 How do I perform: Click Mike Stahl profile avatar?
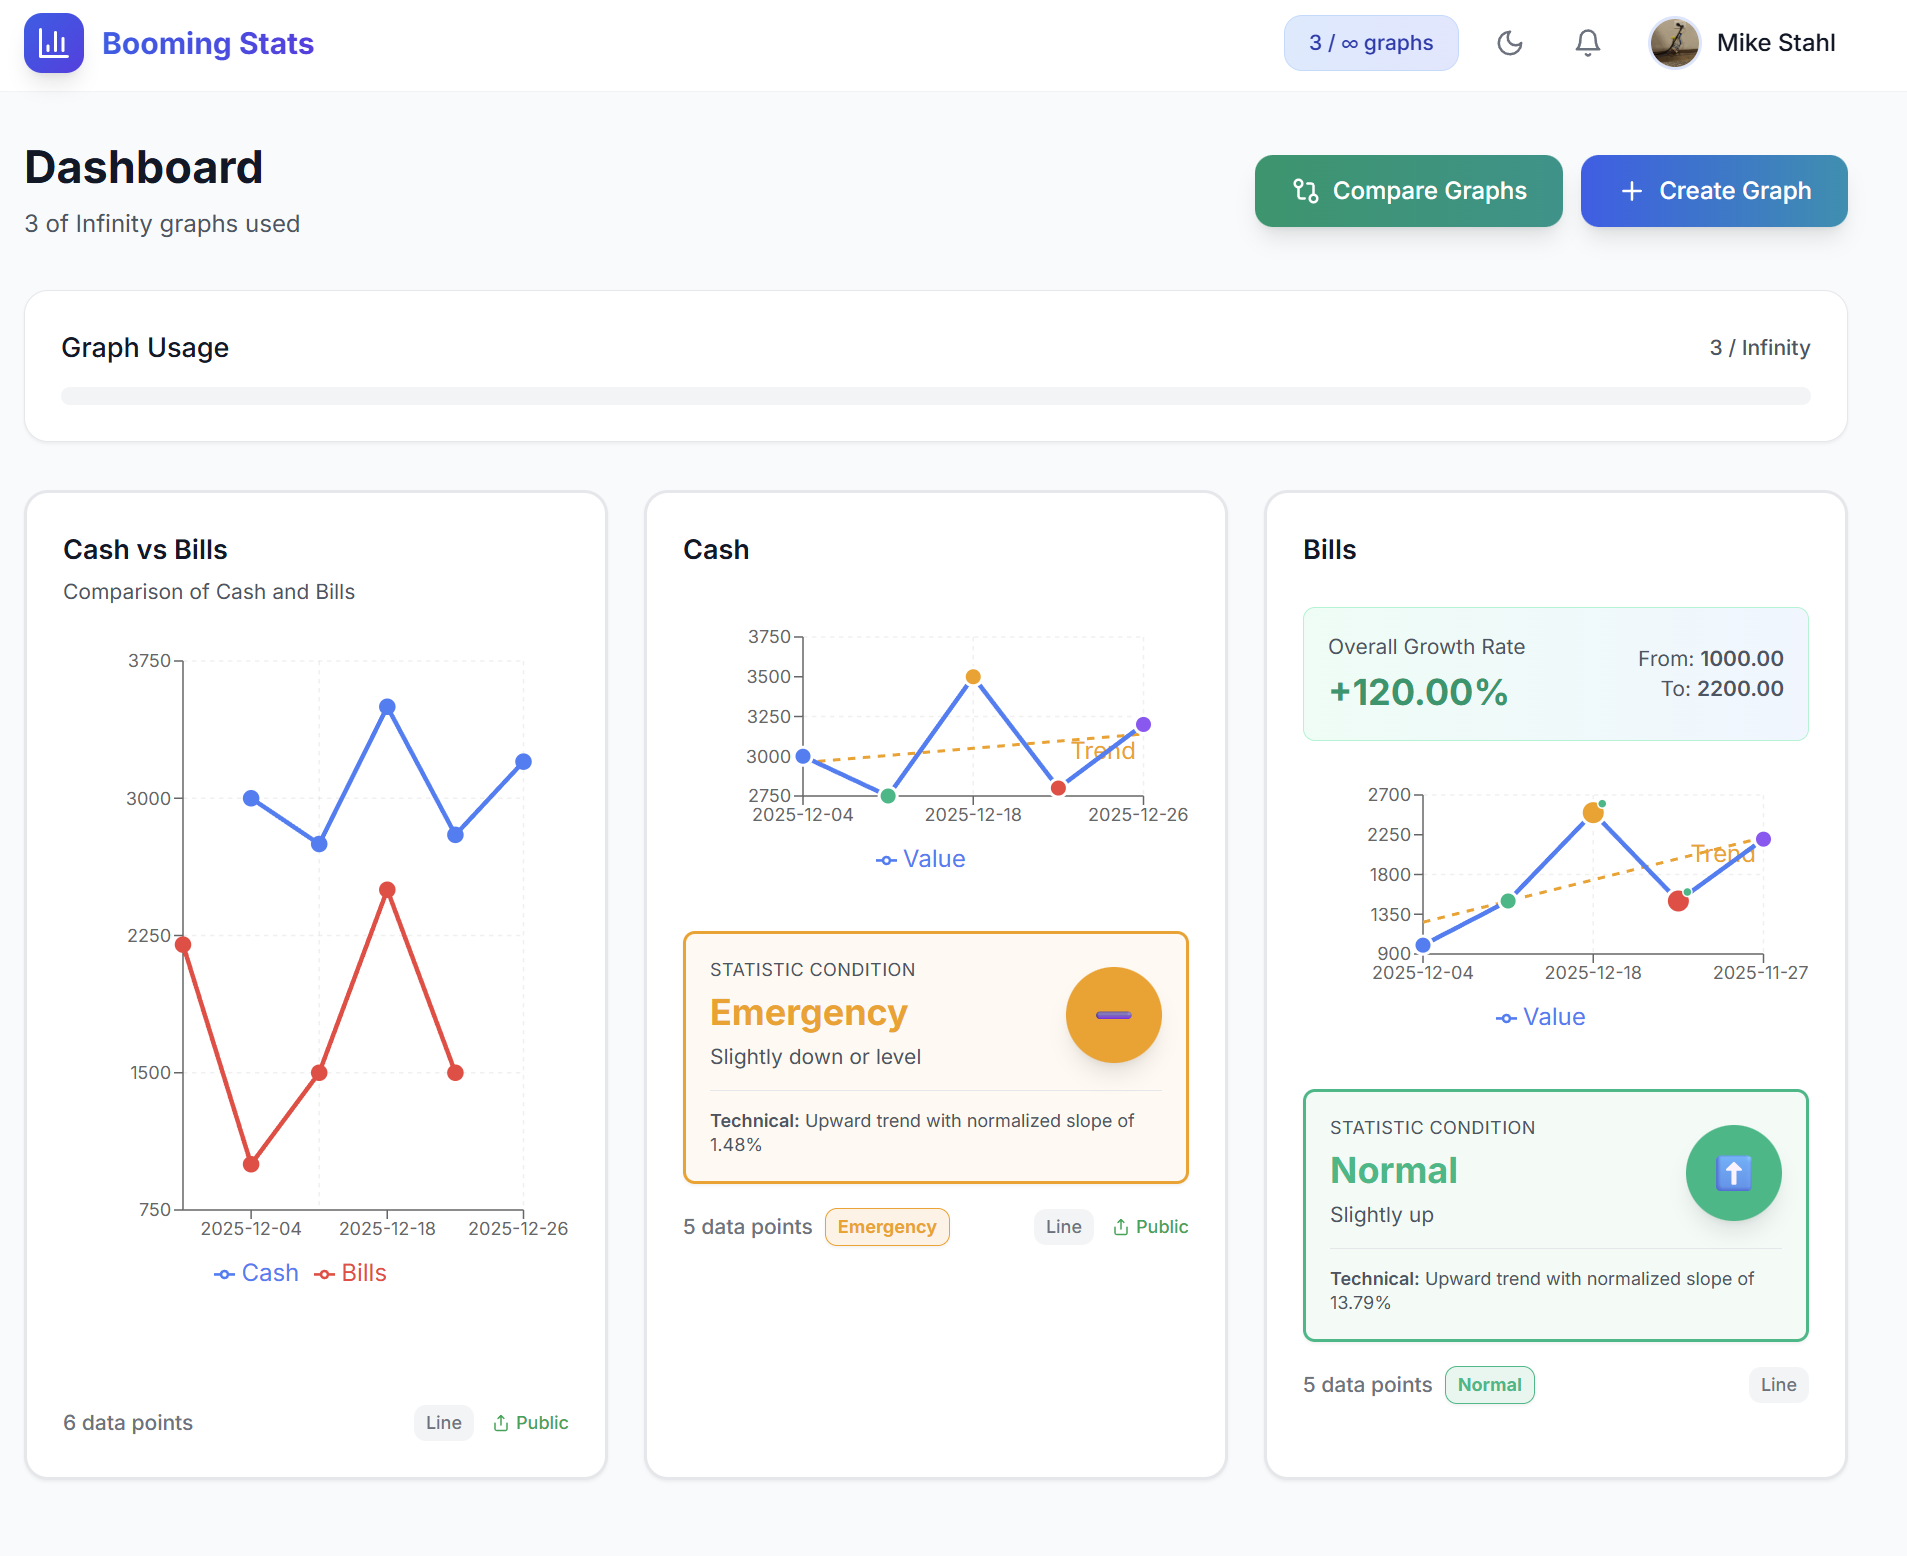(x=1674, y=43)
